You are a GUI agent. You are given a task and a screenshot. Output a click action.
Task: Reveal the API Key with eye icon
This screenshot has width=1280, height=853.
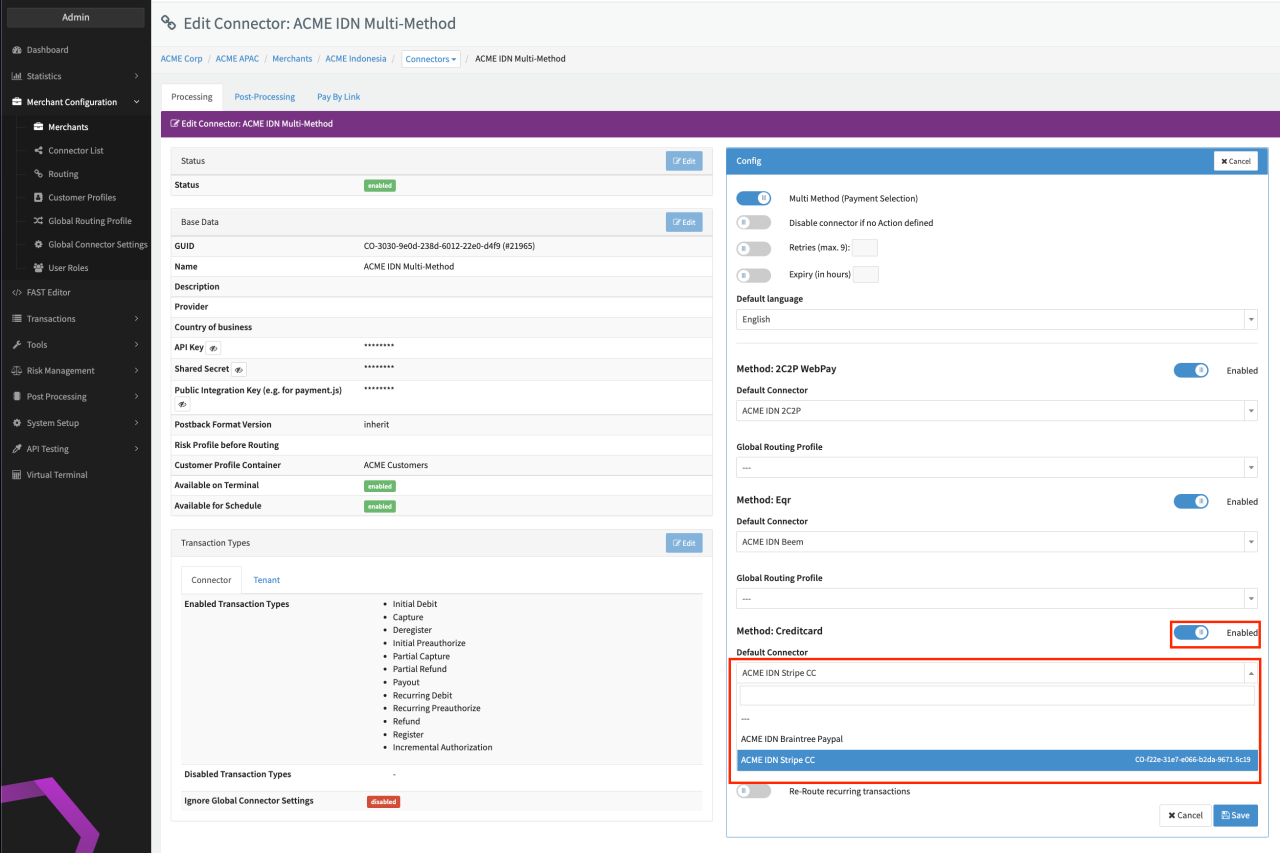tap(214, 348)
